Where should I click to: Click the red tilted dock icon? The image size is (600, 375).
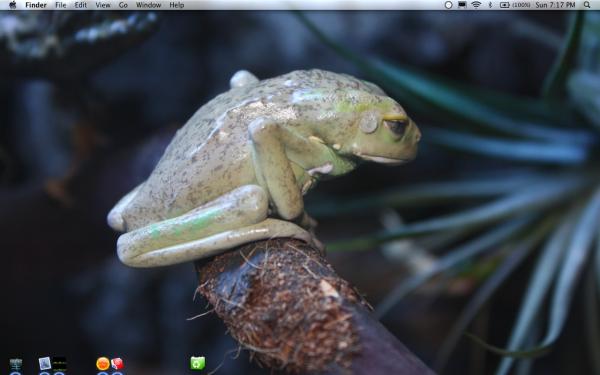pyautogui.click(x=117, y=364)
